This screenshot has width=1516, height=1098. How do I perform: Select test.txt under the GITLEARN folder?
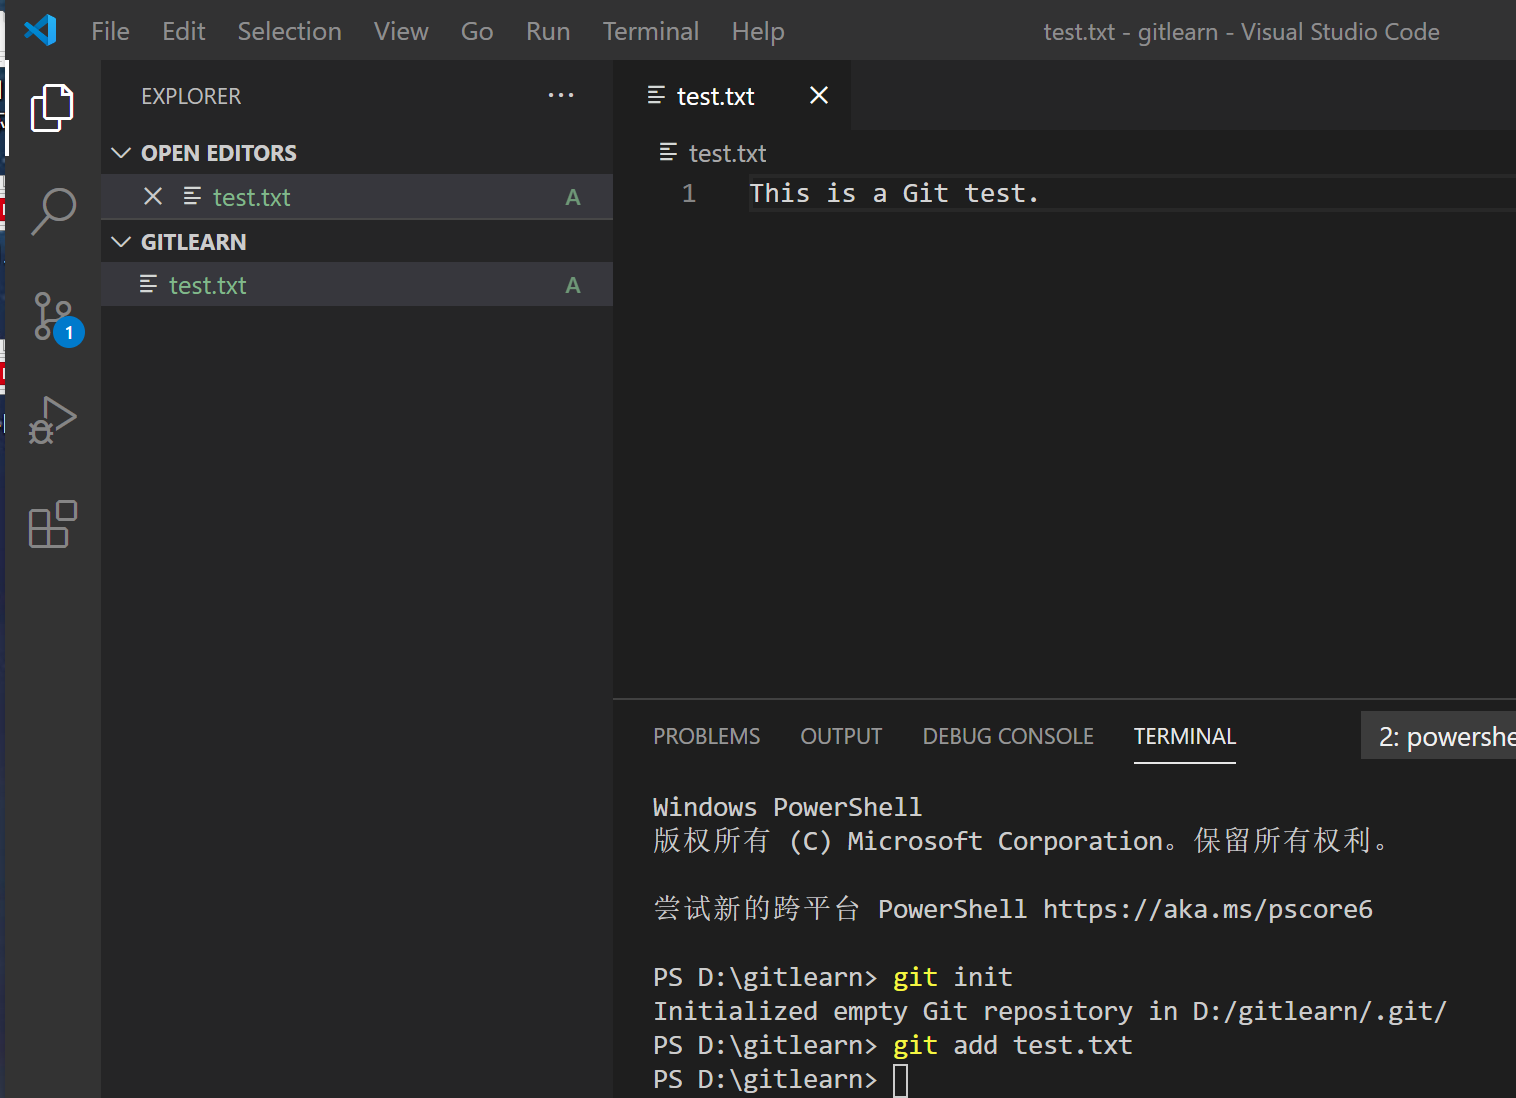pyautogui.click(x=357, y=285)
